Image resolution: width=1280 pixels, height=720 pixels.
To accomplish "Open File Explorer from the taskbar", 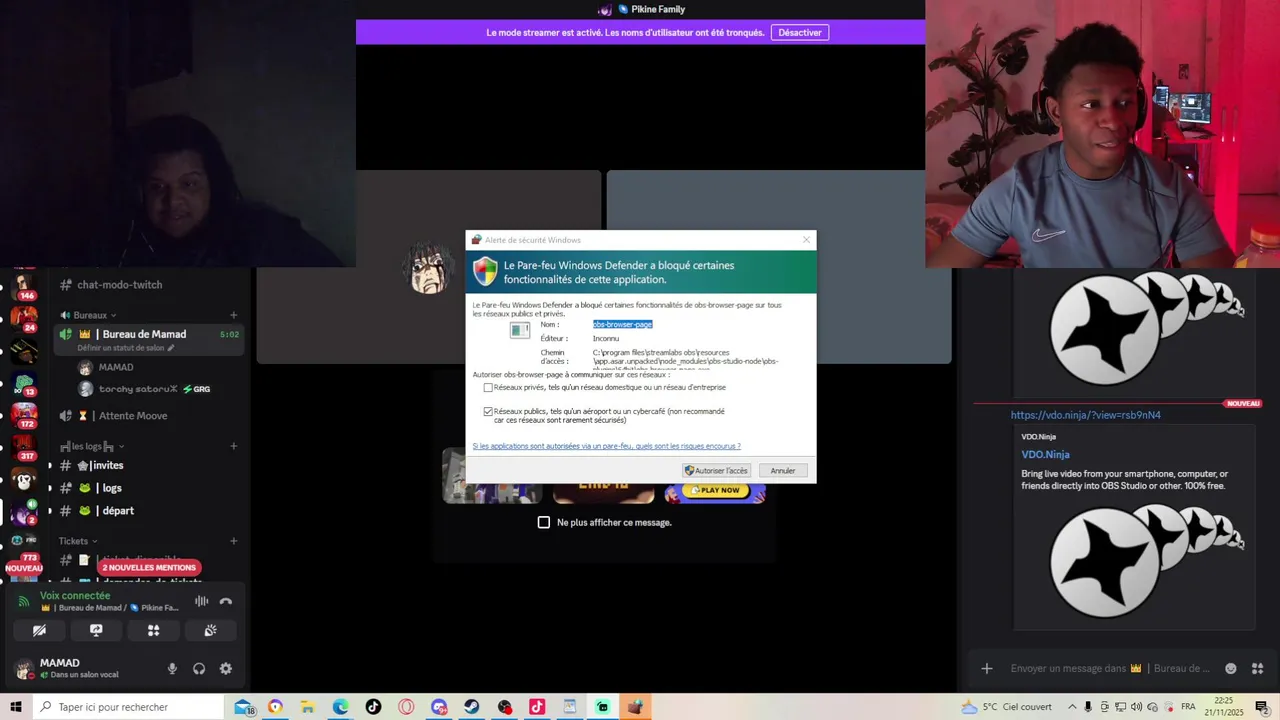I will [x=308, y=707].
